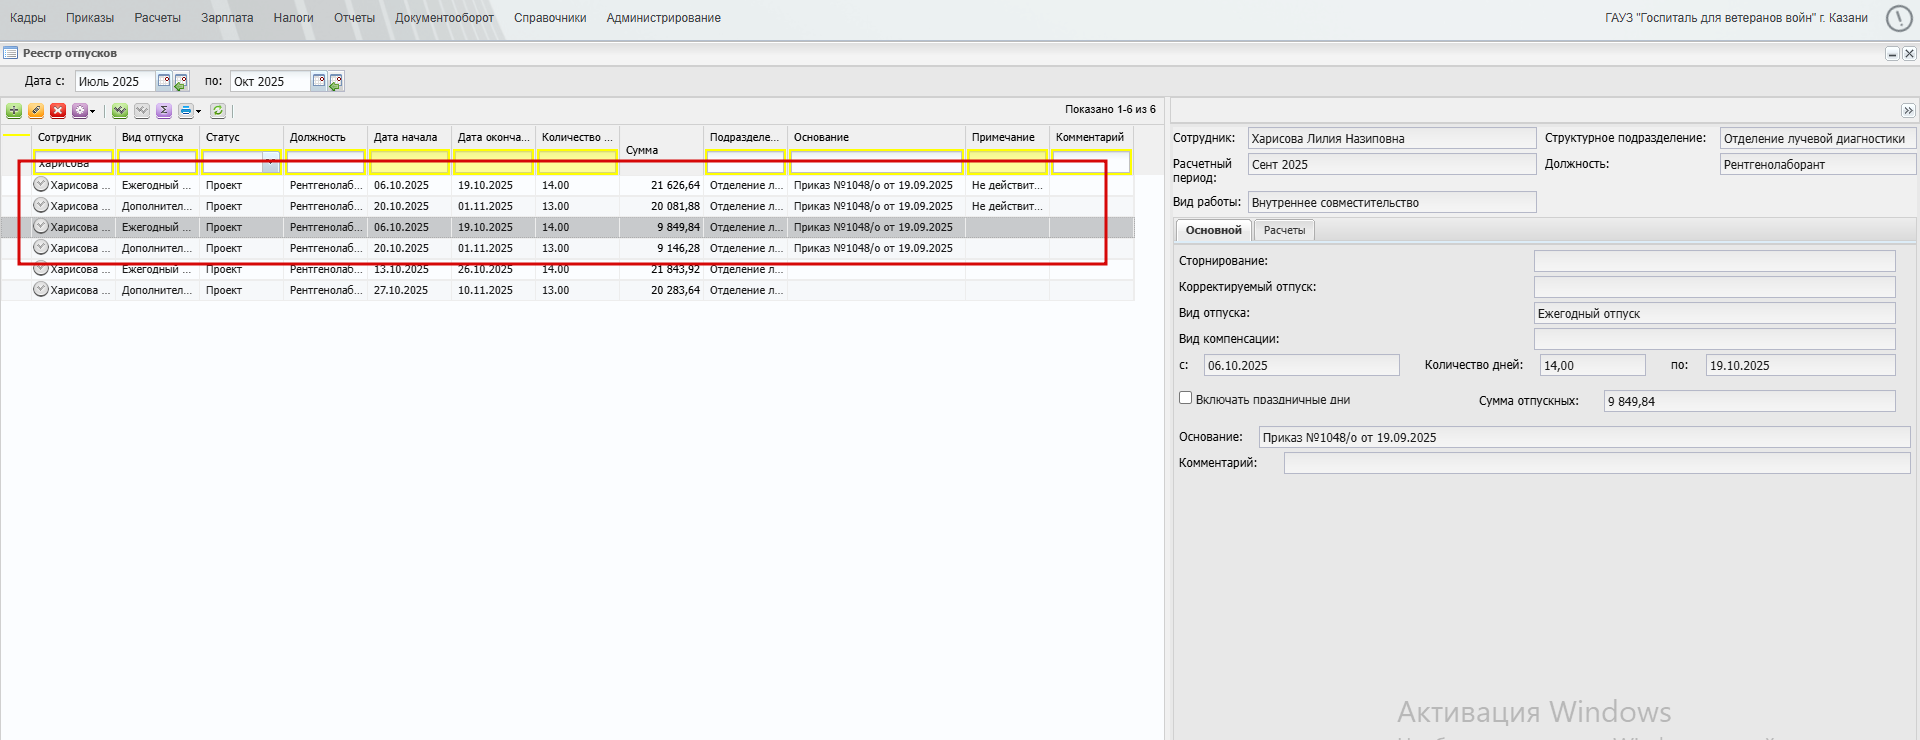Delete the record with the red X icon

click(x=58, y=111)
